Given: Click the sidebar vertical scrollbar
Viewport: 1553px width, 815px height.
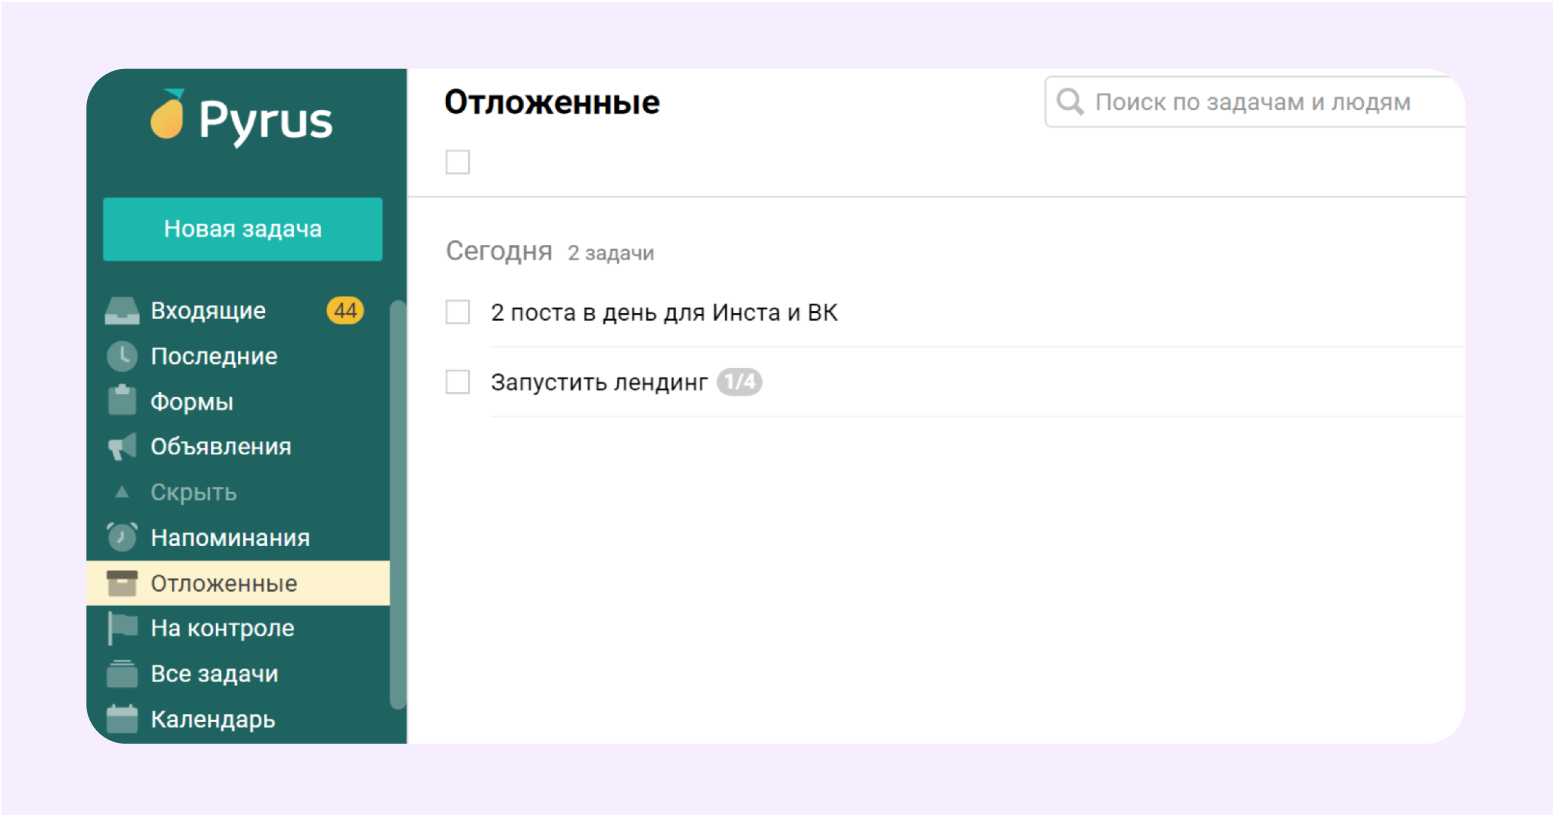Looking at the screenshot, I should click(398, 505).
